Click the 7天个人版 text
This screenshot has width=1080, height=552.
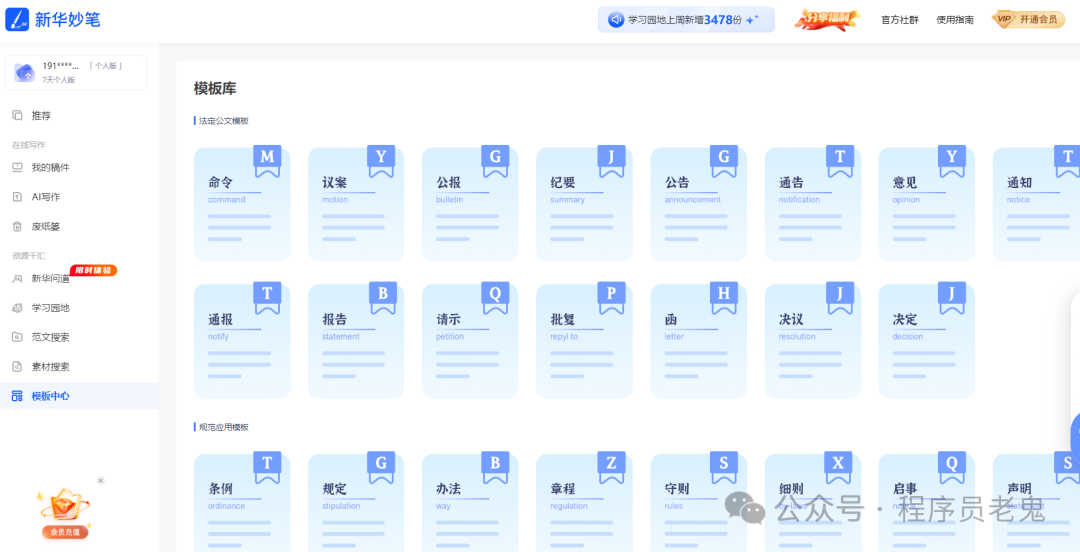[59, 80]
